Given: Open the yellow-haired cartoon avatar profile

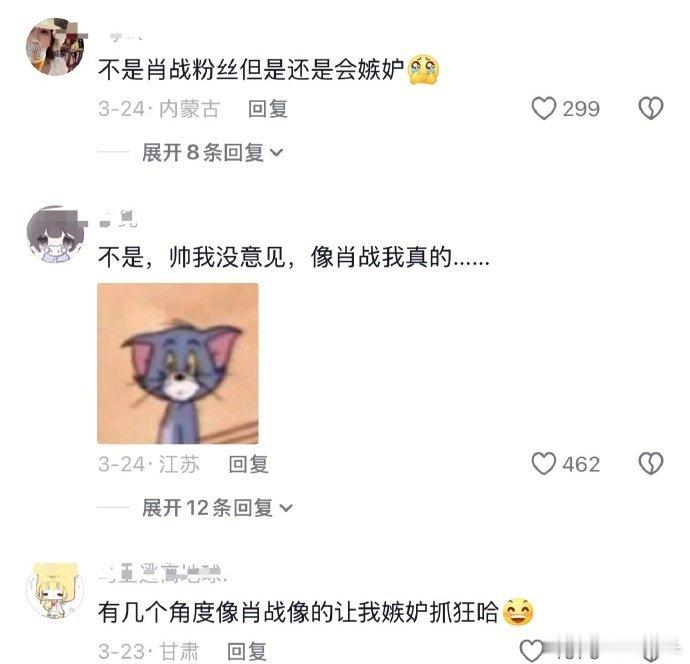Looking at the screenshot, I should pos(55,591).
